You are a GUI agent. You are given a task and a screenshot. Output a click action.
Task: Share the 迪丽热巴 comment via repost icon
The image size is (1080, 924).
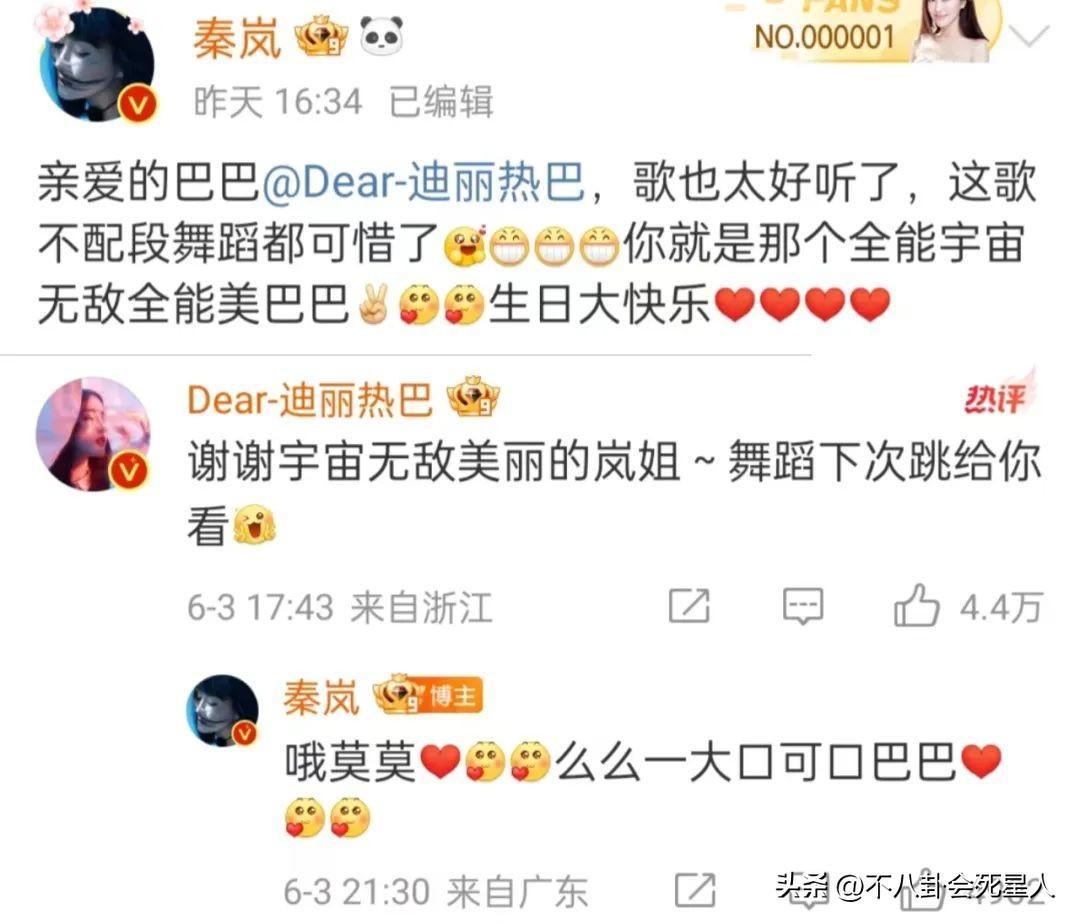point(689,607)
